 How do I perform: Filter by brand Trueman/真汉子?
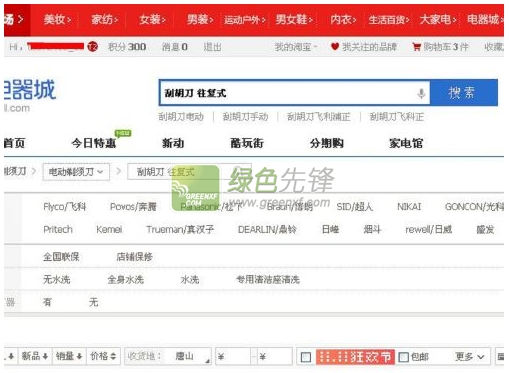click(180, 230)
